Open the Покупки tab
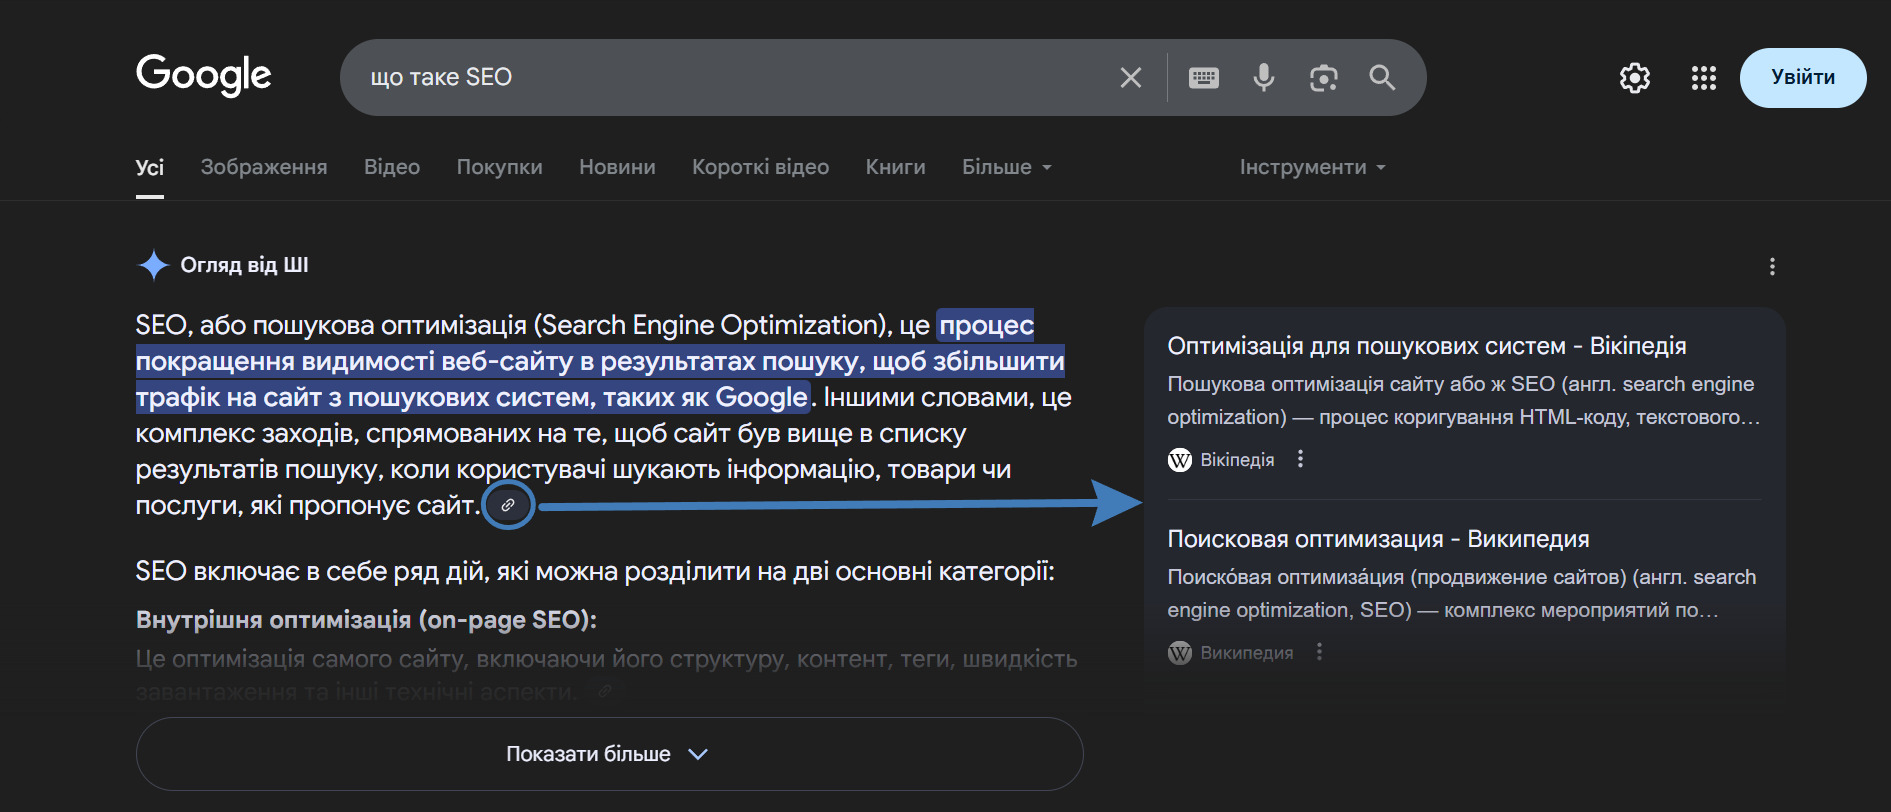The height and width of the screenshot is (812, 1891). 500,167
